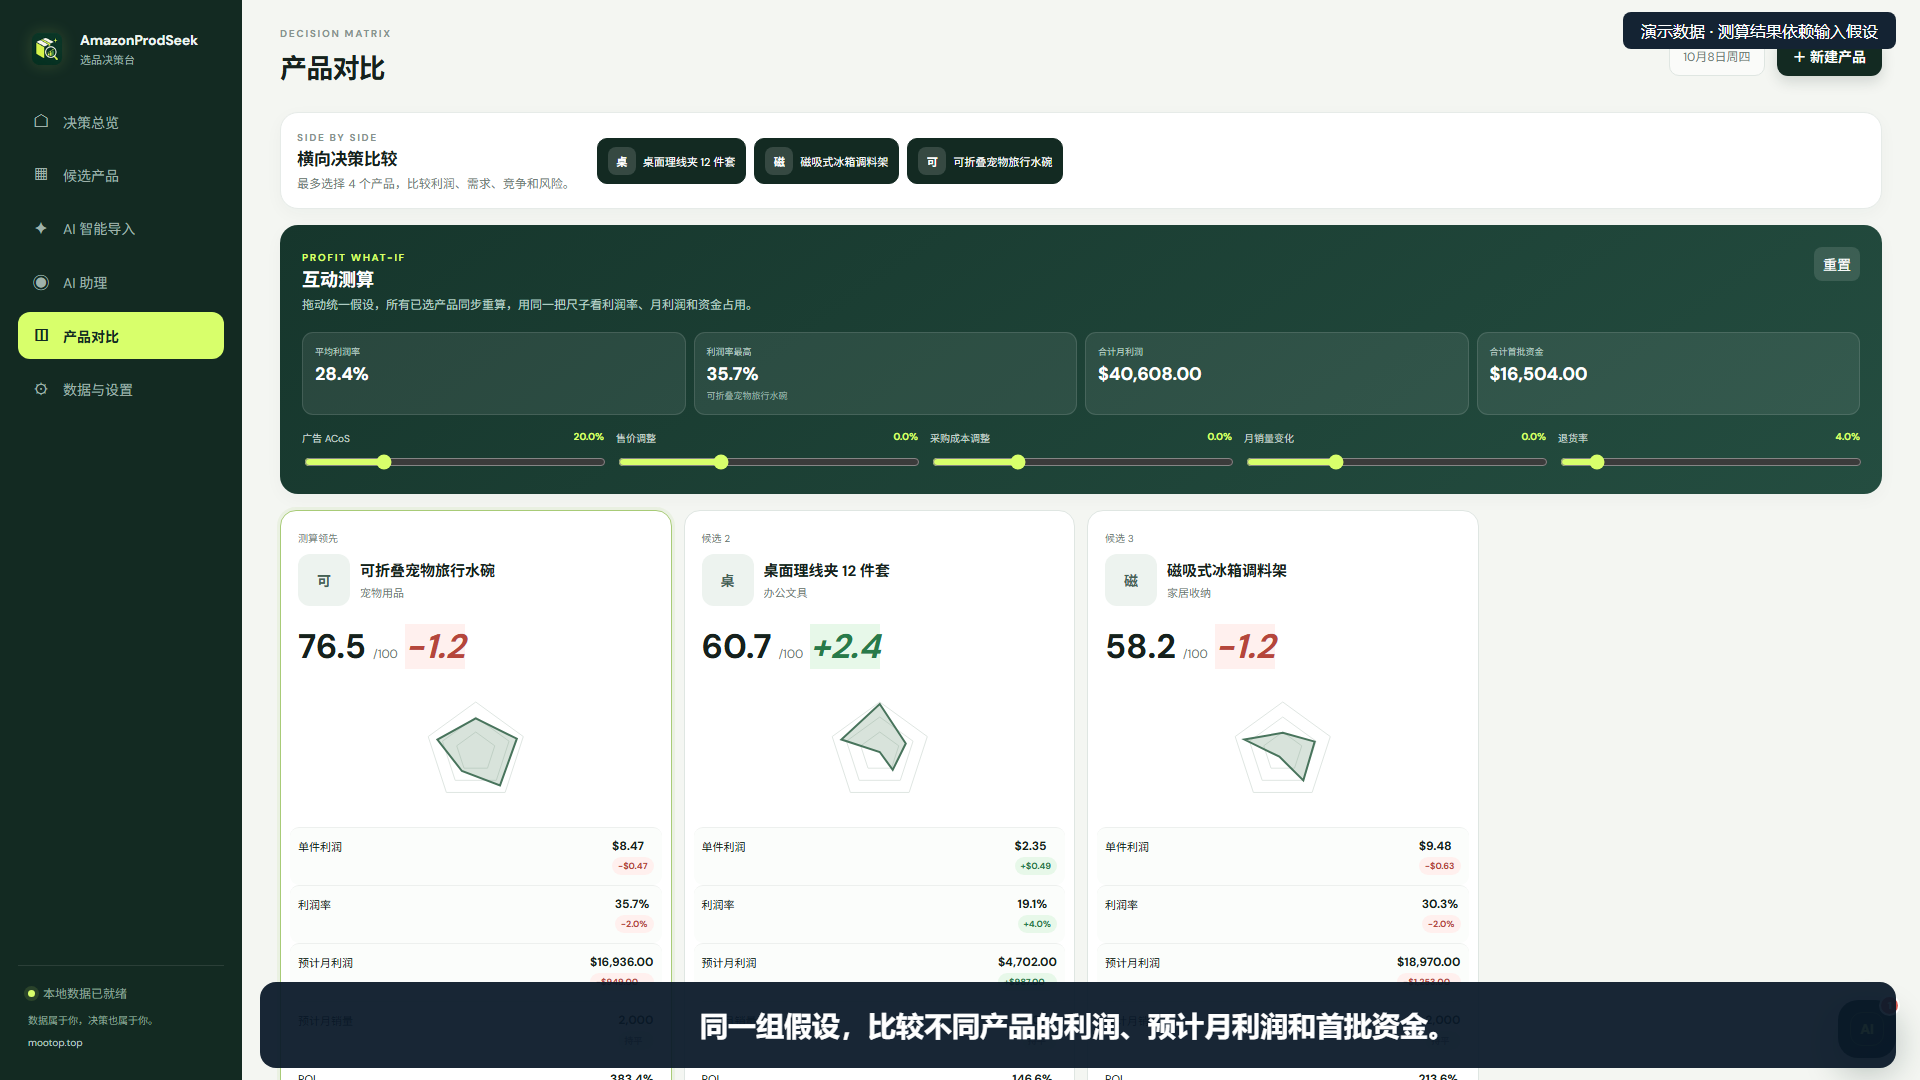Click the 产品对比 page heading
This screenshot has height=1080, width=1920.
tap(332, 69)
